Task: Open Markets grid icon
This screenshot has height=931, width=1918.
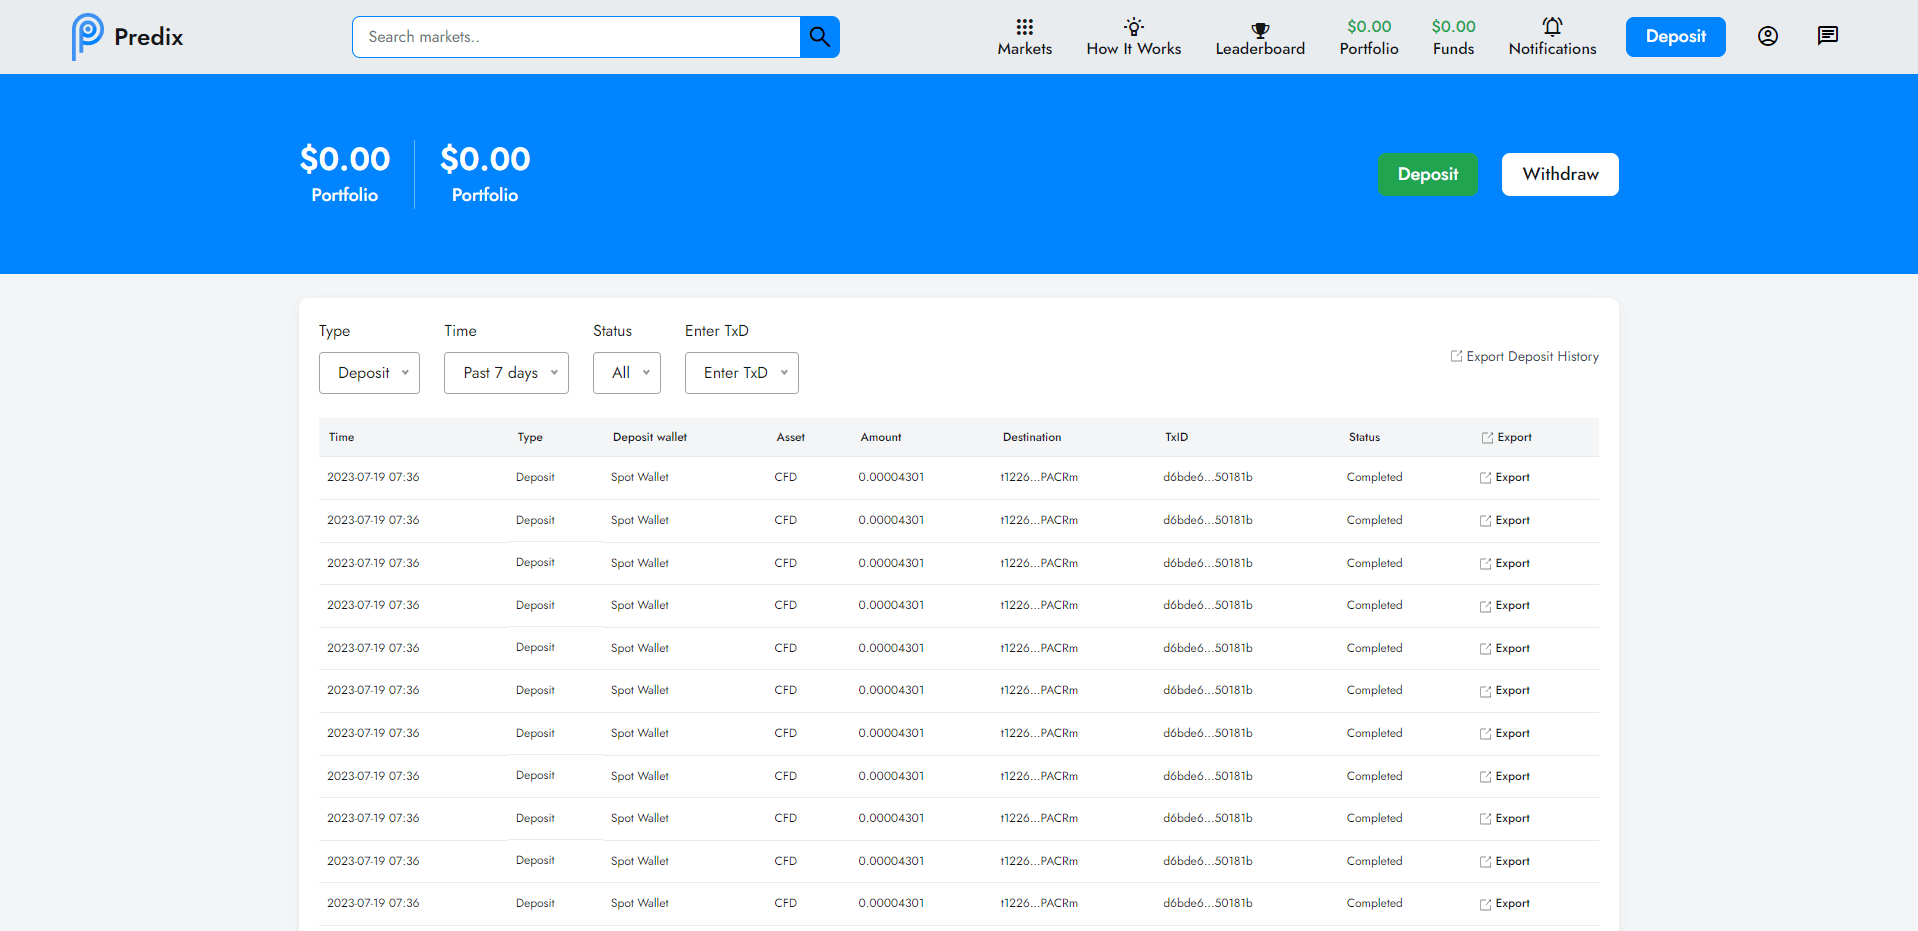Action: click(x=1025, y=27)
